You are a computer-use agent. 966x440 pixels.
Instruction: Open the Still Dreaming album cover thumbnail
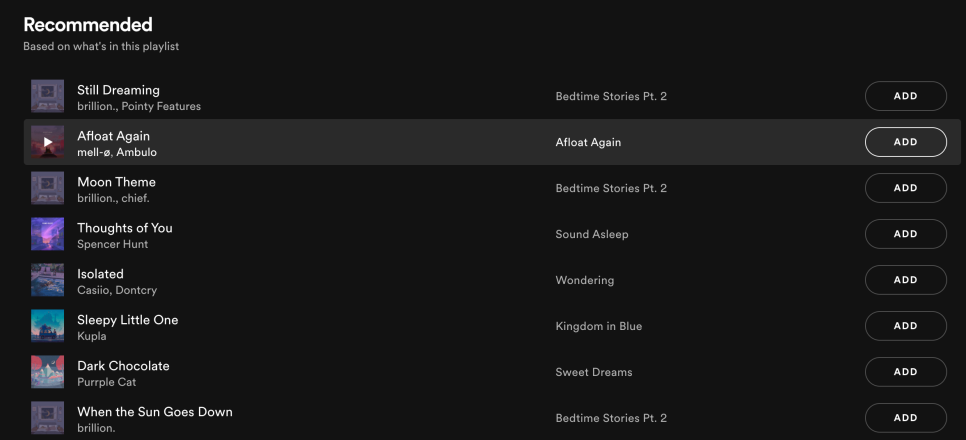[x=47, y=96]
